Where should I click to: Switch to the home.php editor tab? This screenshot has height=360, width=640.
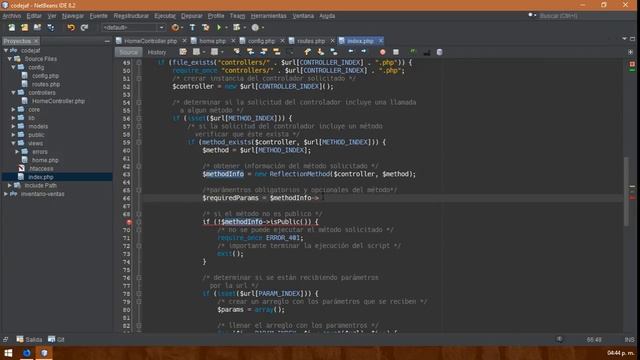tap(212, 41)
